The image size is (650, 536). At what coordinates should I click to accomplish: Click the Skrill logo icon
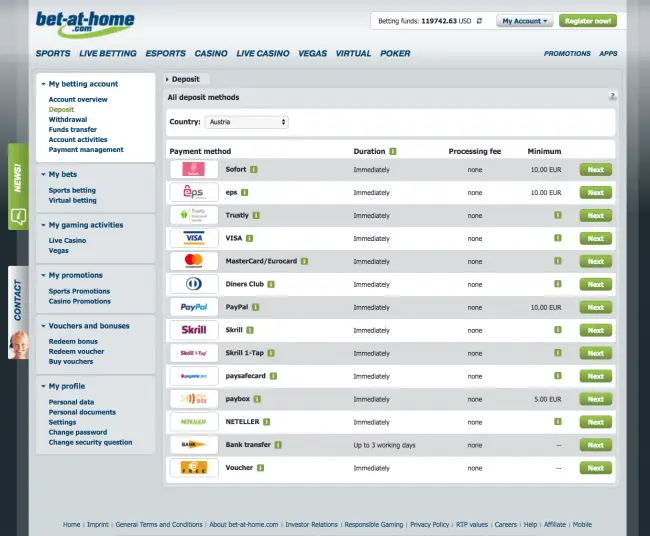[x=194, y=330]
